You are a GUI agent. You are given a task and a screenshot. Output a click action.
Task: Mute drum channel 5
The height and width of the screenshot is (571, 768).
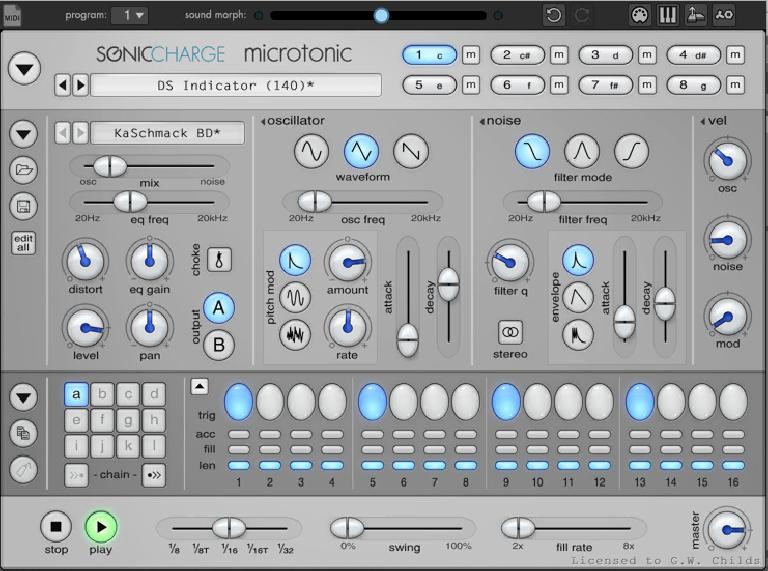(x=471, y=85)
